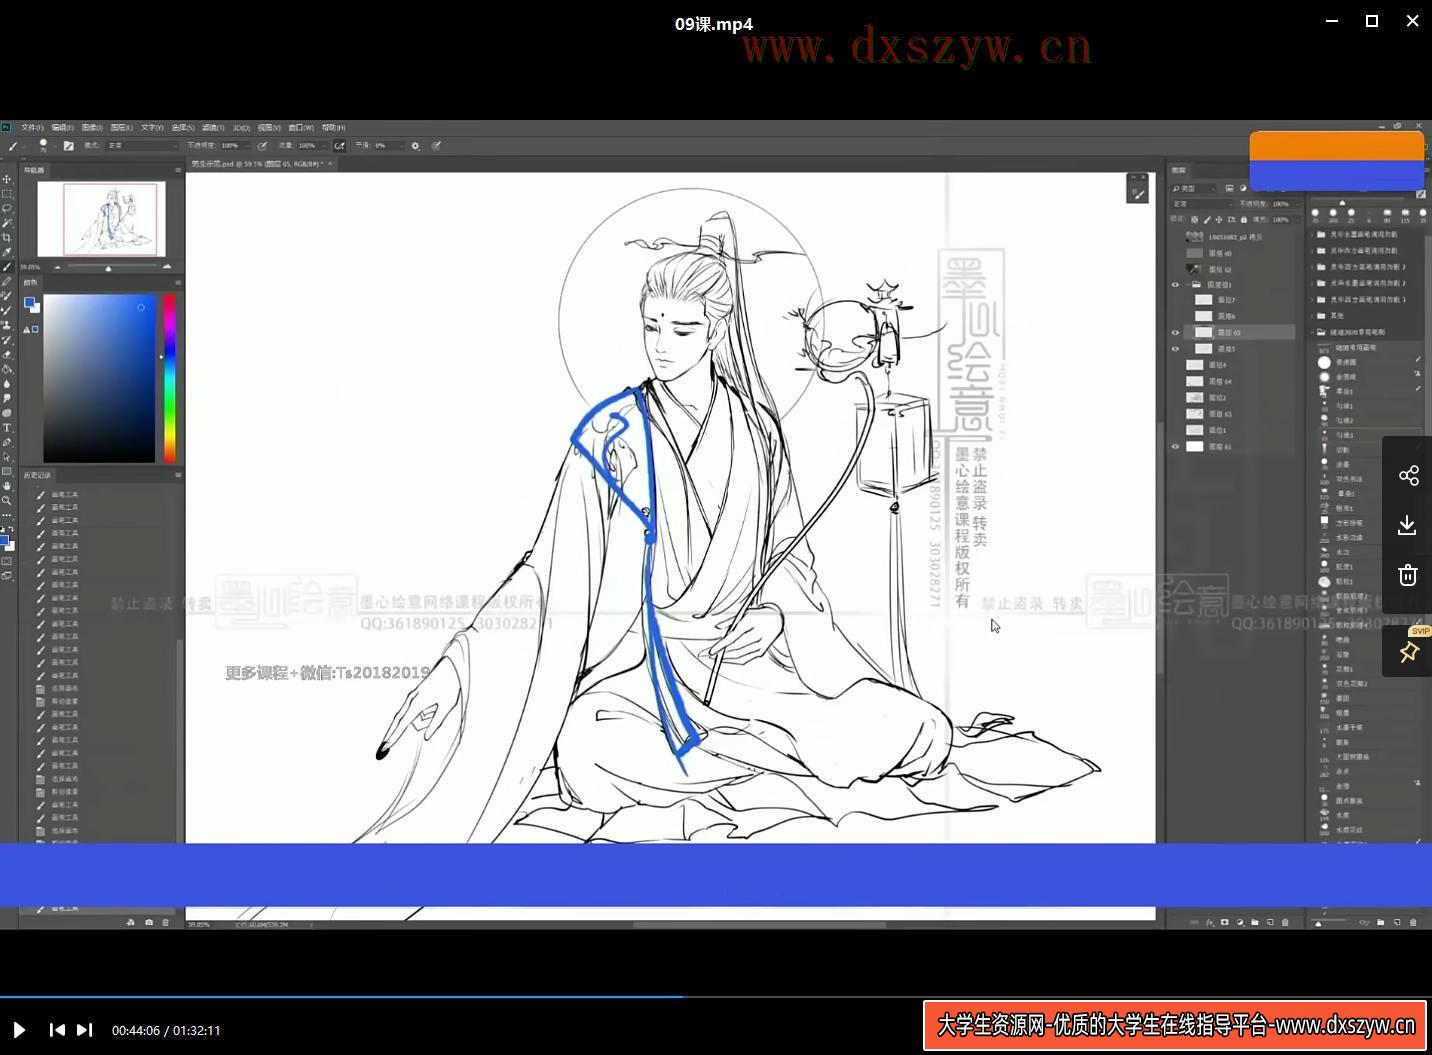Select the Crop tool
1432x1055 pixels.
[x=7, y=237]
